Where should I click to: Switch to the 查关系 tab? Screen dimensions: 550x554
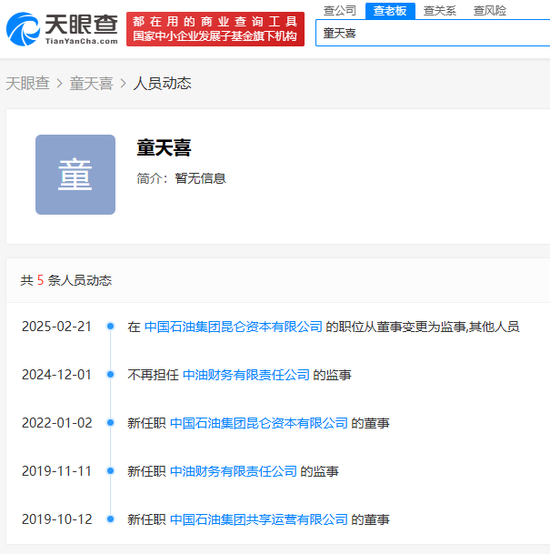click(440, 11)
